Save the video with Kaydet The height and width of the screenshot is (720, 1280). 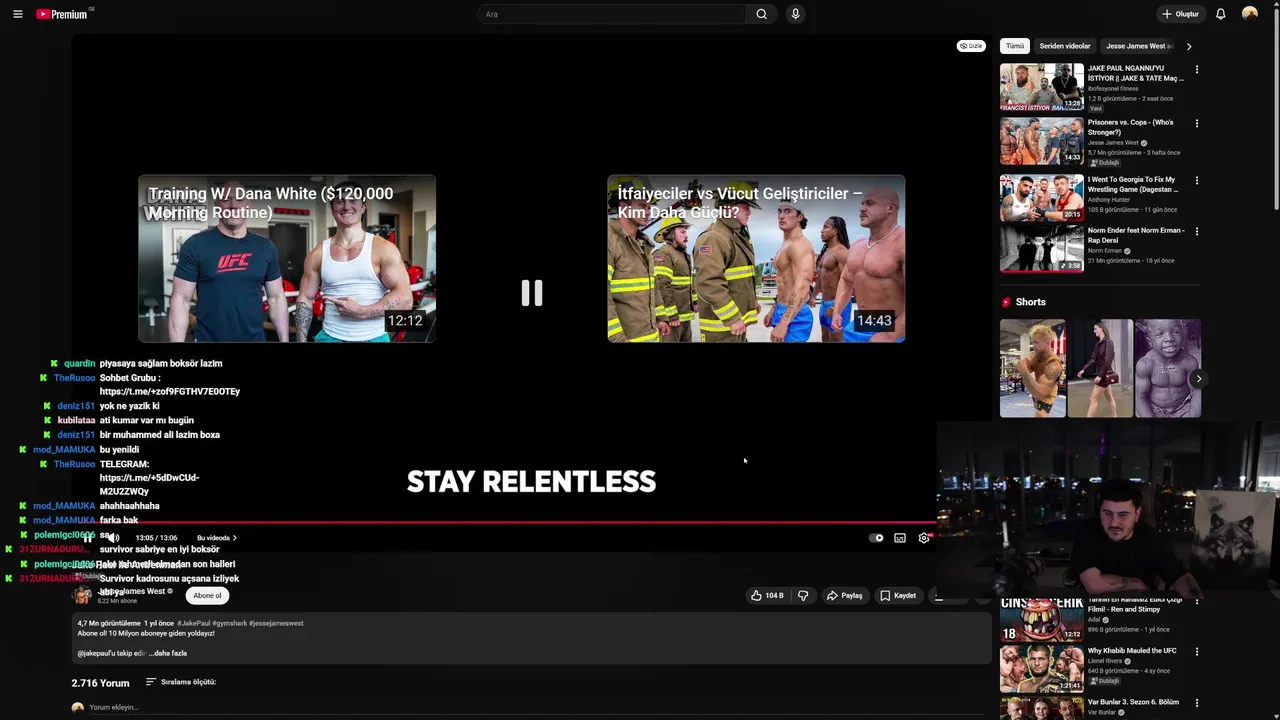(898, 595)
